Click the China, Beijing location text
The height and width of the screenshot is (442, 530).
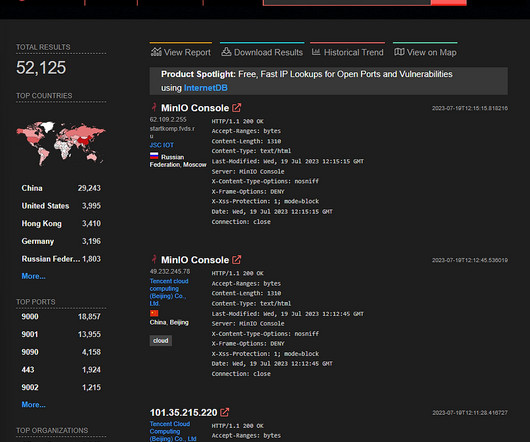169,322
